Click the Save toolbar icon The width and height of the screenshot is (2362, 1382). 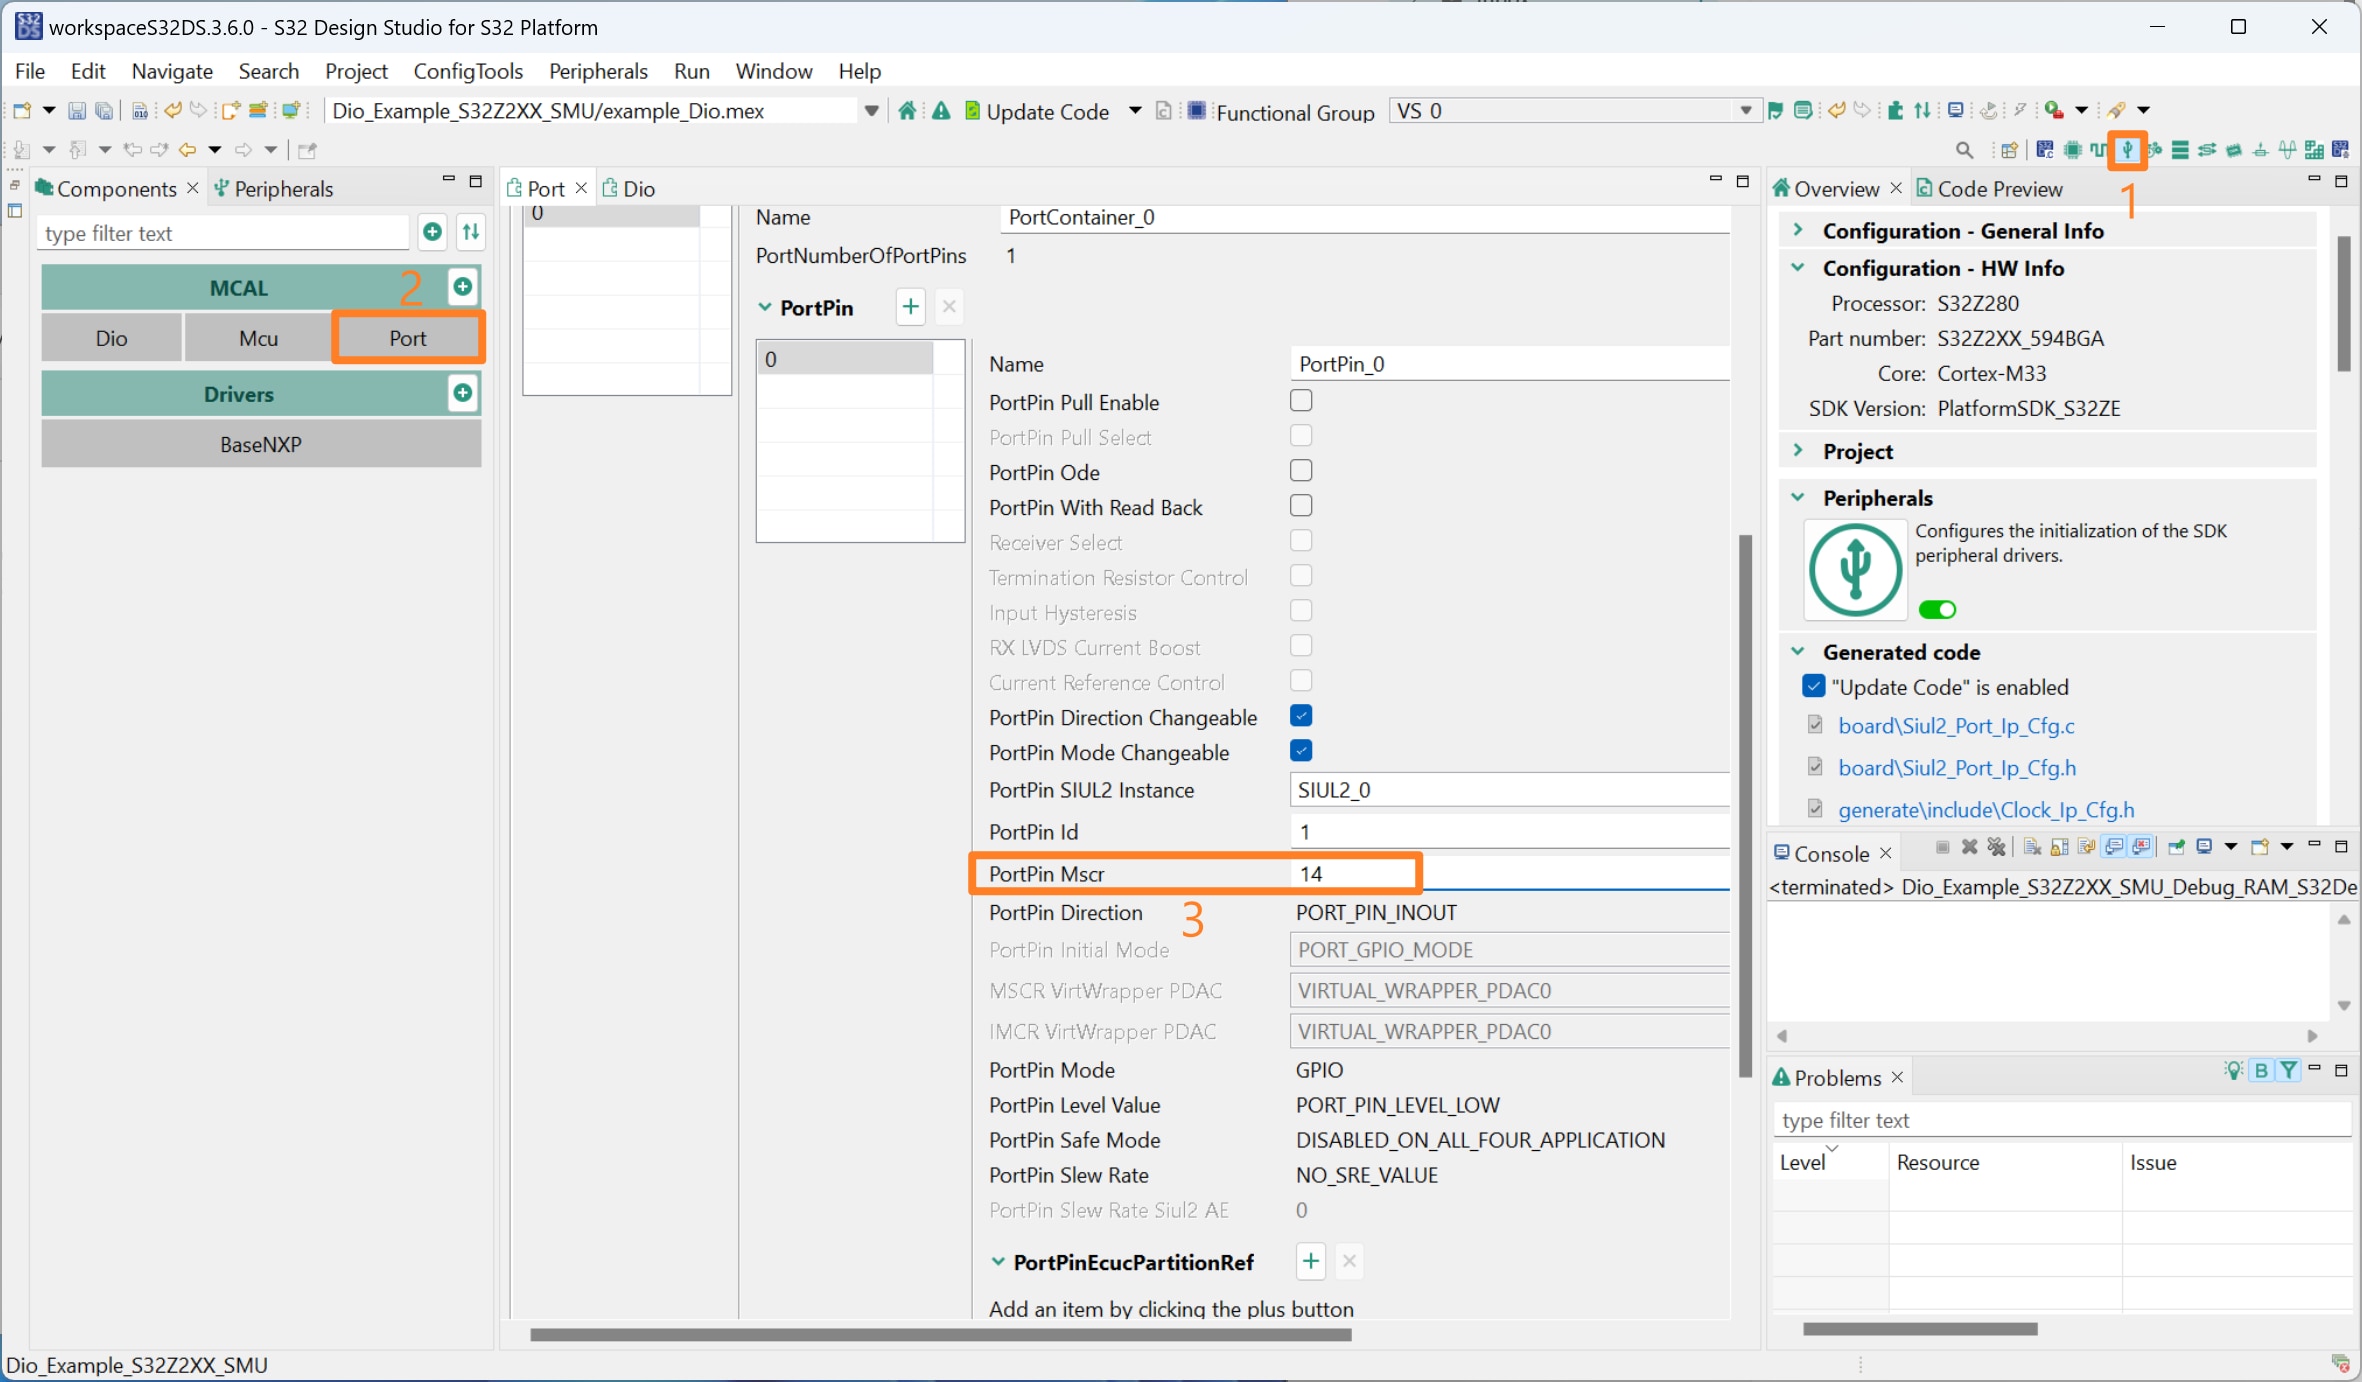(76, 111)
